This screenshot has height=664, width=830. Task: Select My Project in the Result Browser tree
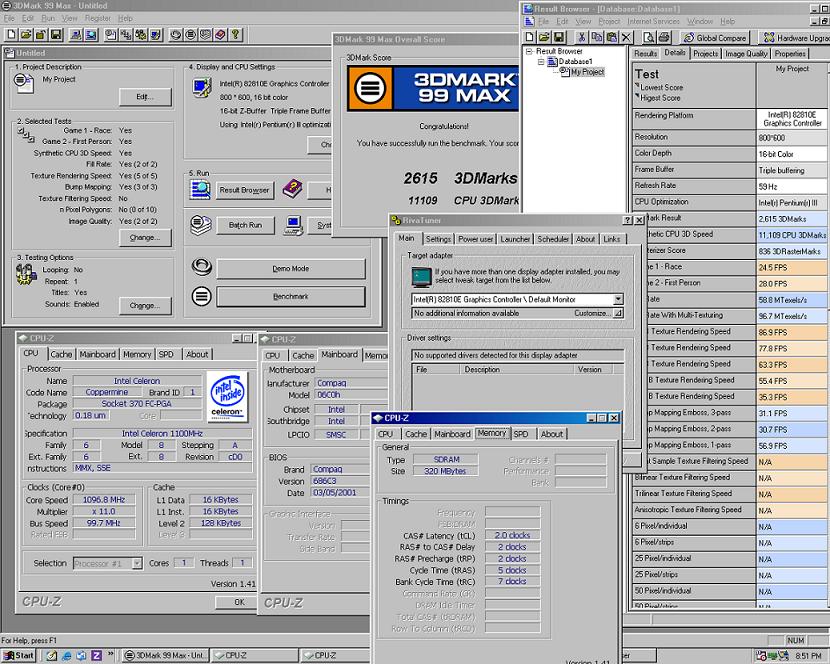point(588,72)
